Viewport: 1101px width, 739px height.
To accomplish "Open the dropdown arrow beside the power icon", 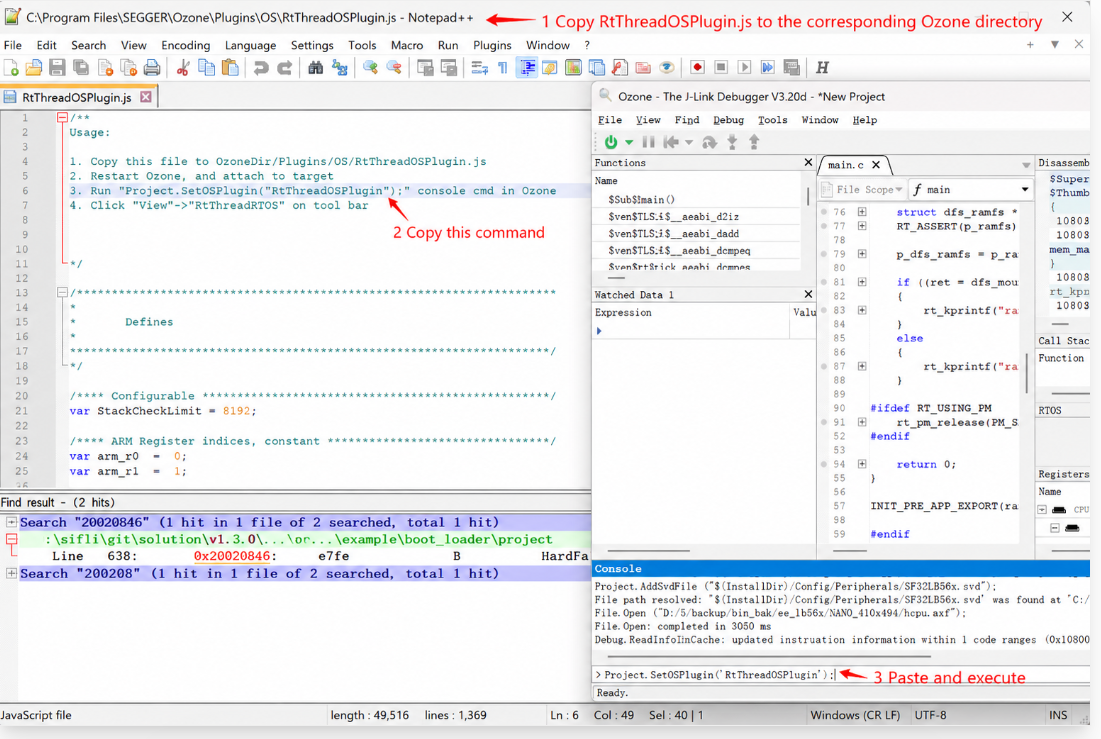I will 629,142.
